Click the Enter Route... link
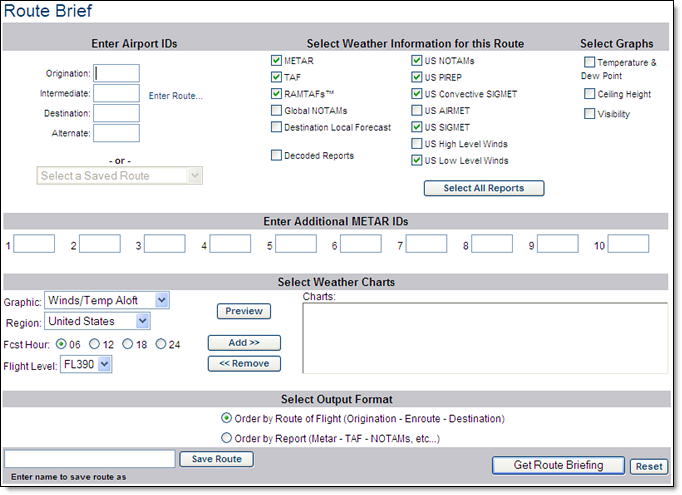Screen dimensions: 682x495 coord(175,96)
